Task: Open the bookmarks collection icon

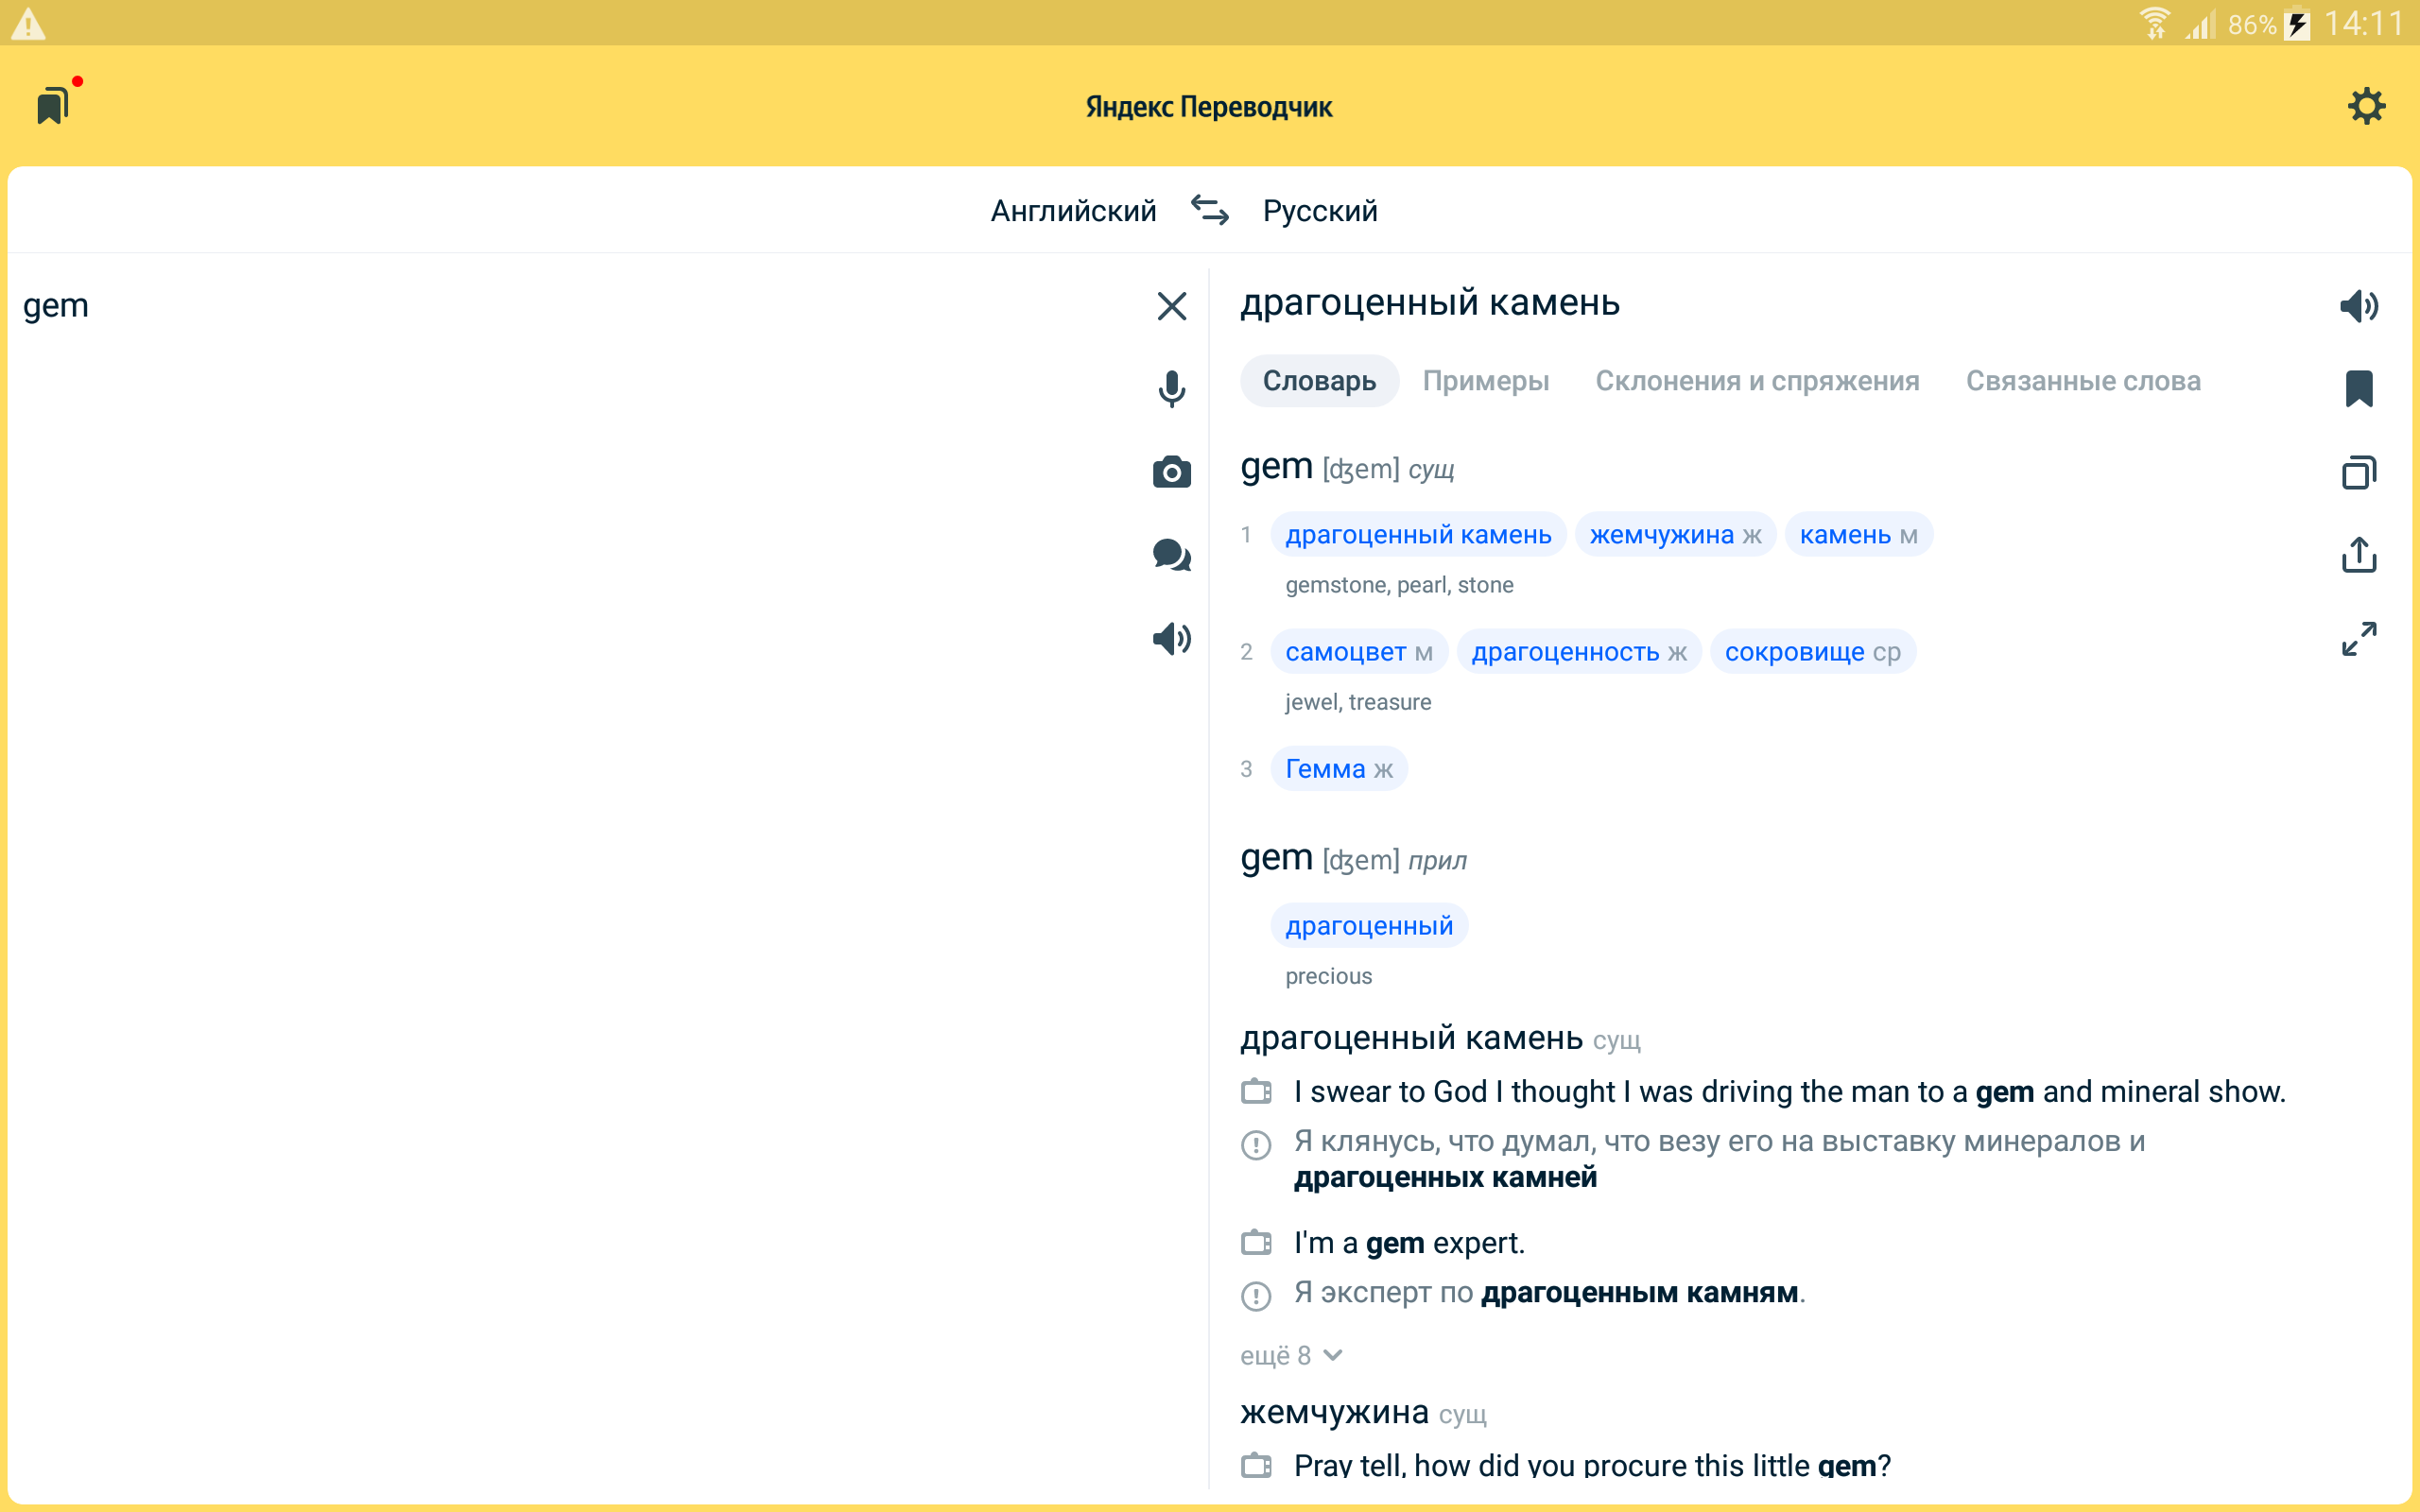Action: [53, 104]
